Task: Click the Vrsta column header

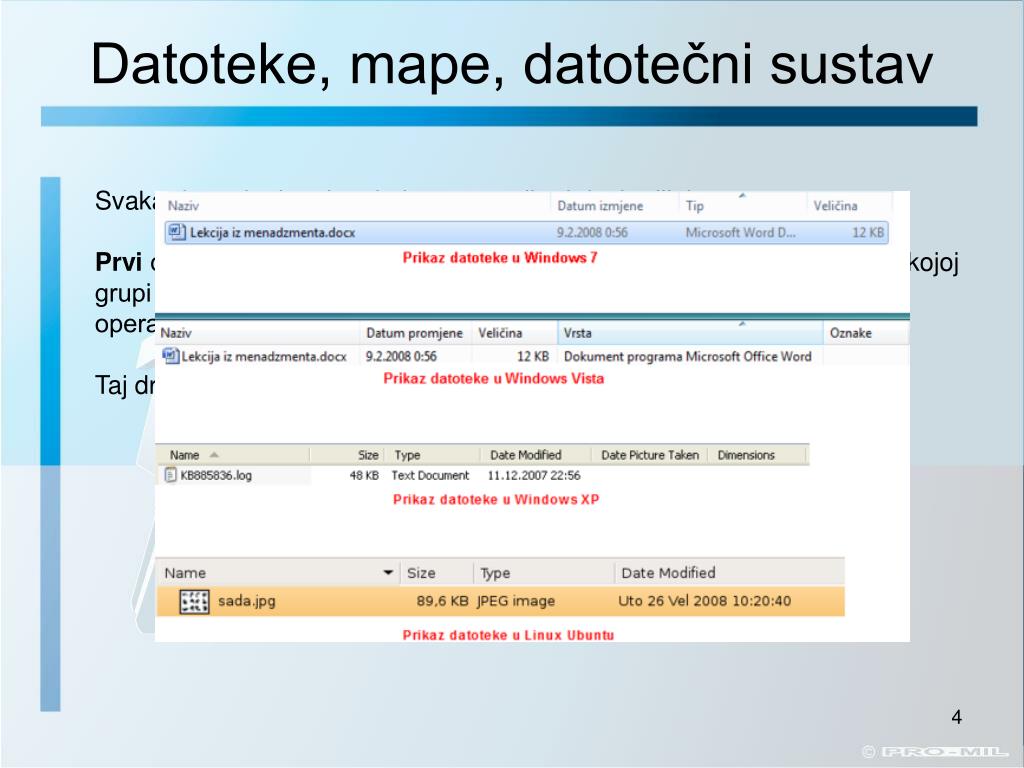Action: [577, 333]
